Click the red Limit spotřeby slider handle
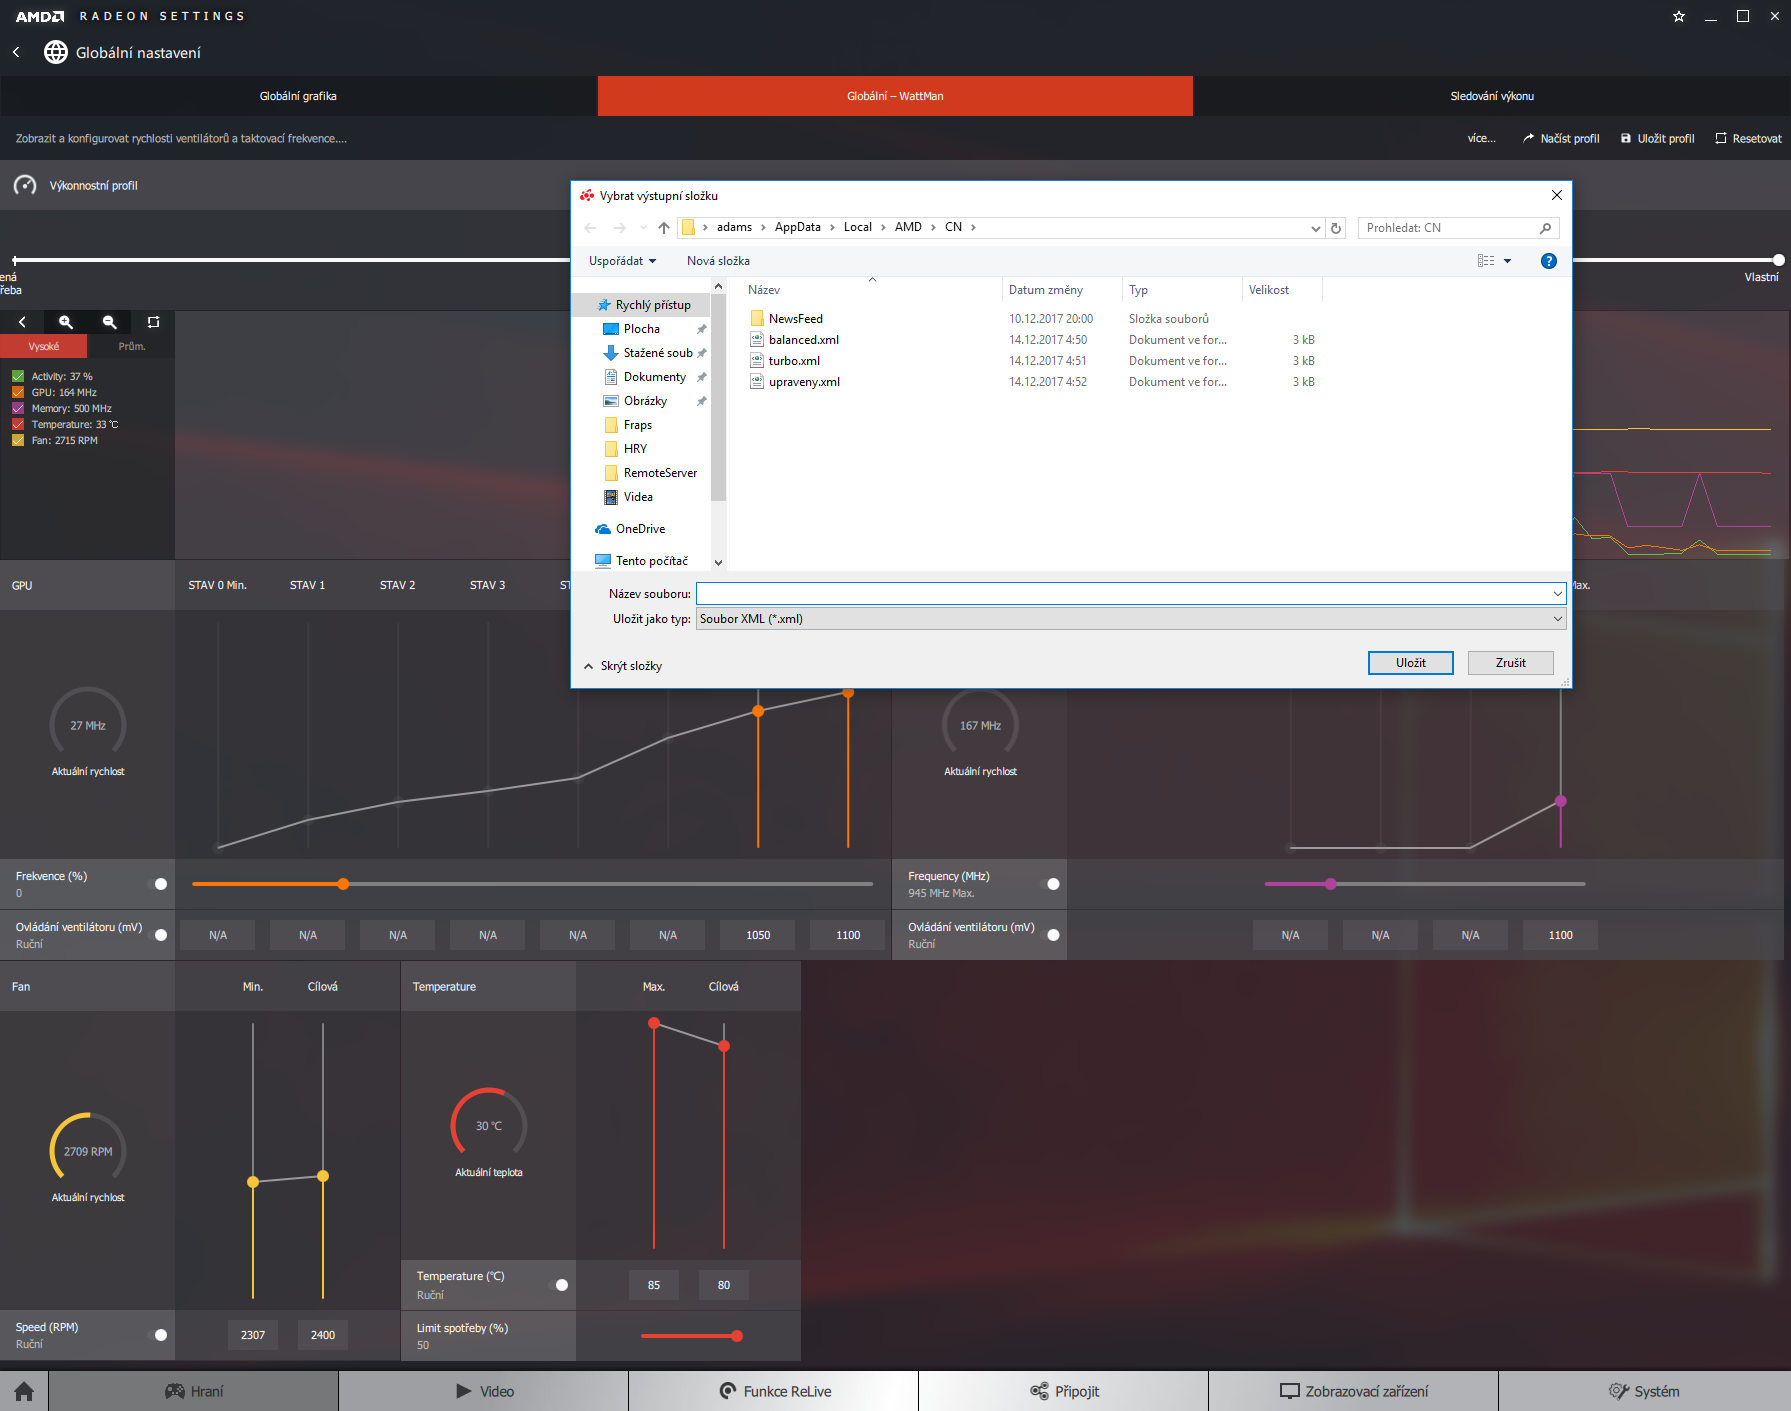1791x1411 pixels. [x=737, y=1336]
